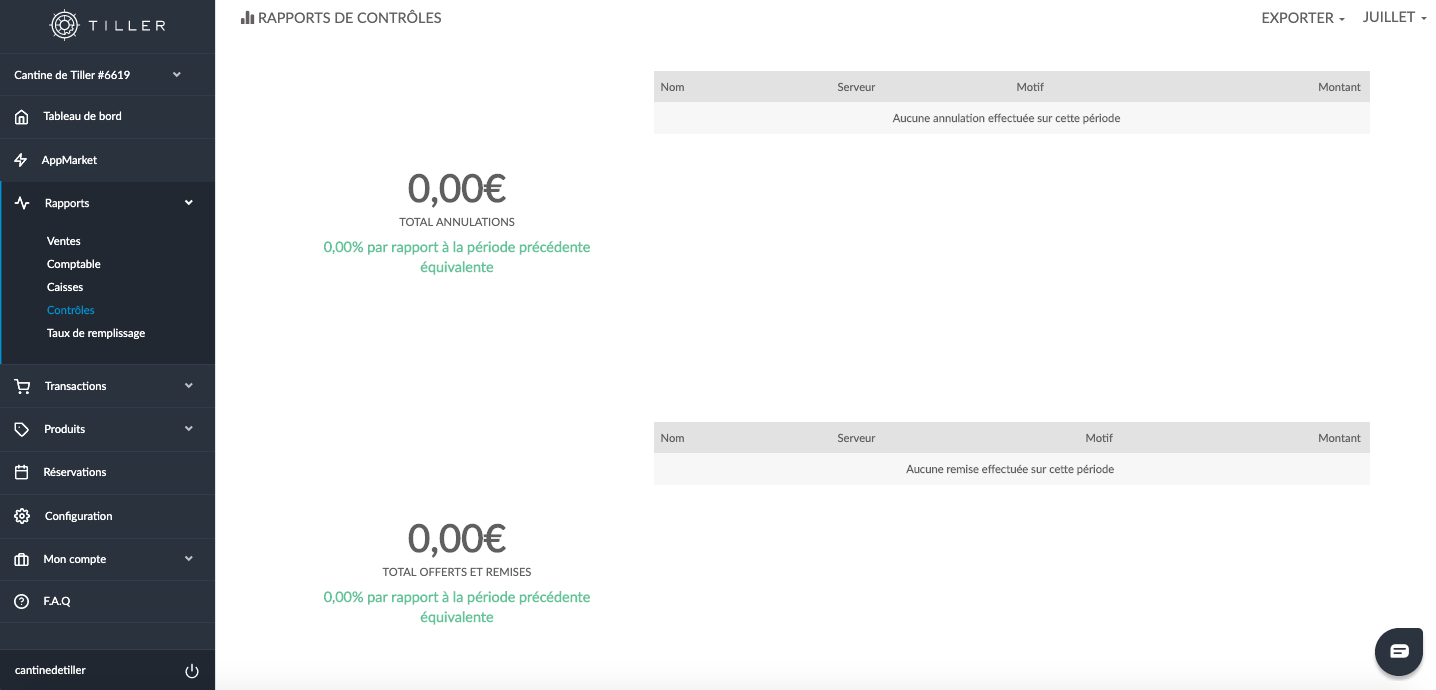Click the AppMarket lightning bolt icon
This screenshot has width=1436, height=690.
click(21, 160)
